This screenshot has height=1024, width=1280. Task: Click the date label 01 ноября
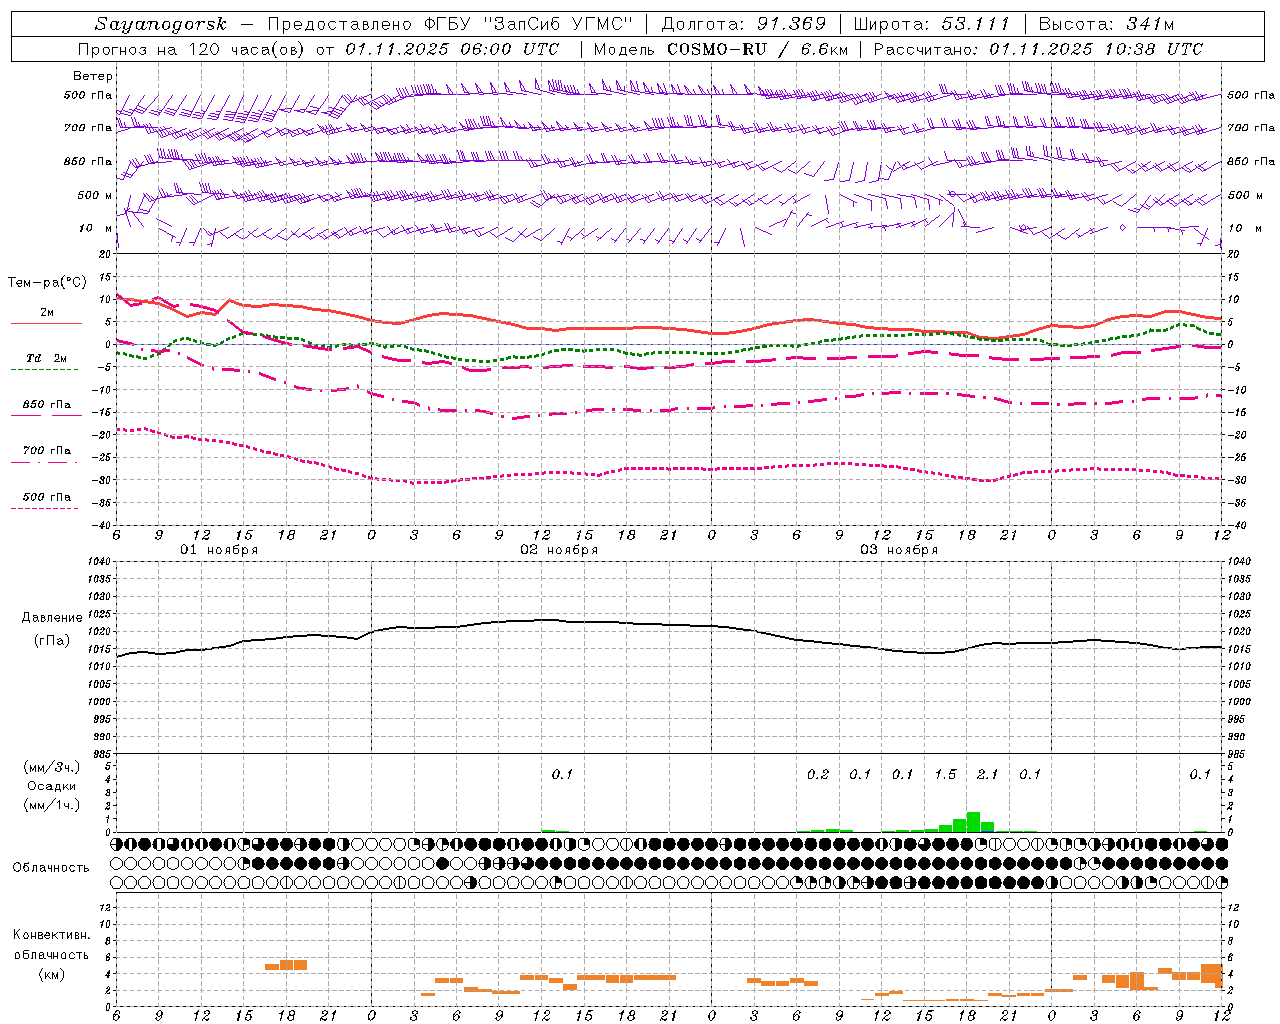tap(219, 550)
